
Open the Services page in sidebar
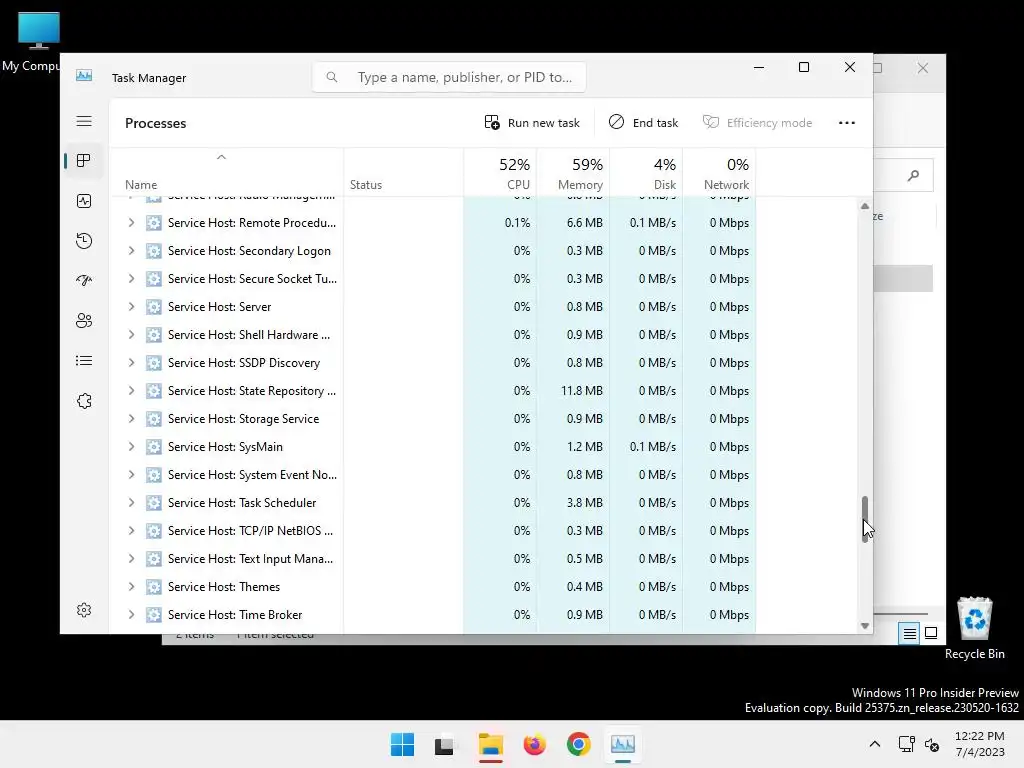point(84,401)
